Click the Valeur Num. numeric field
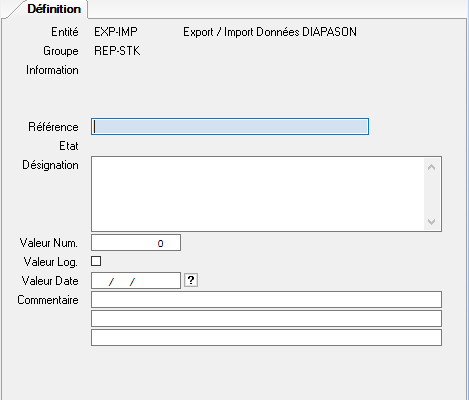Viewport: 469px width, 400px height. [136, 243]
